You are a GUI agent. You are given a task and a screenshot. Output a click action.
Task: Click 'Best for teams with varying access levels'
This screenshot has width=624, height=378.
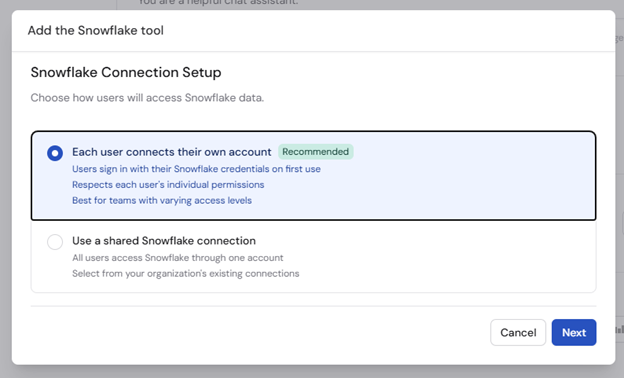(162, 200)
